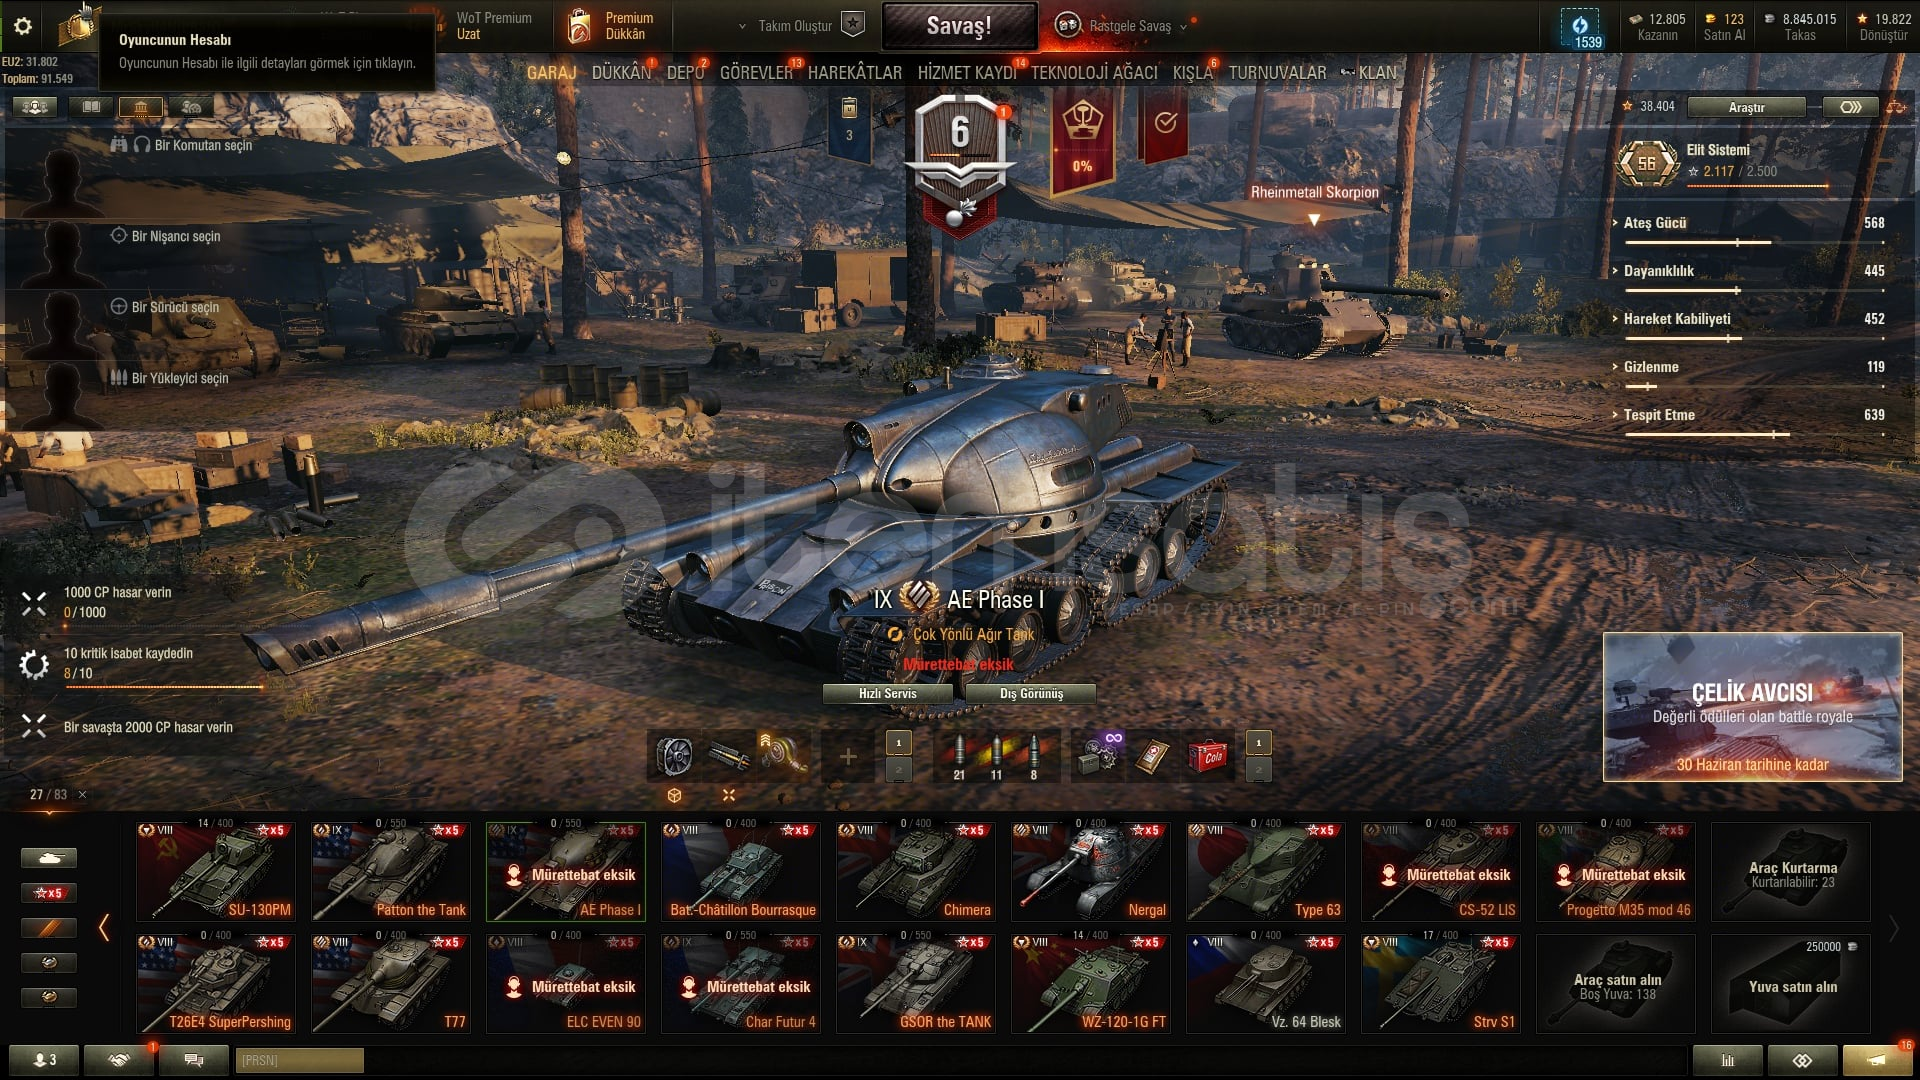1920x1080 pixels.
Task: Open the red toolbox repair kit
Action: [x=1206, y=756]
